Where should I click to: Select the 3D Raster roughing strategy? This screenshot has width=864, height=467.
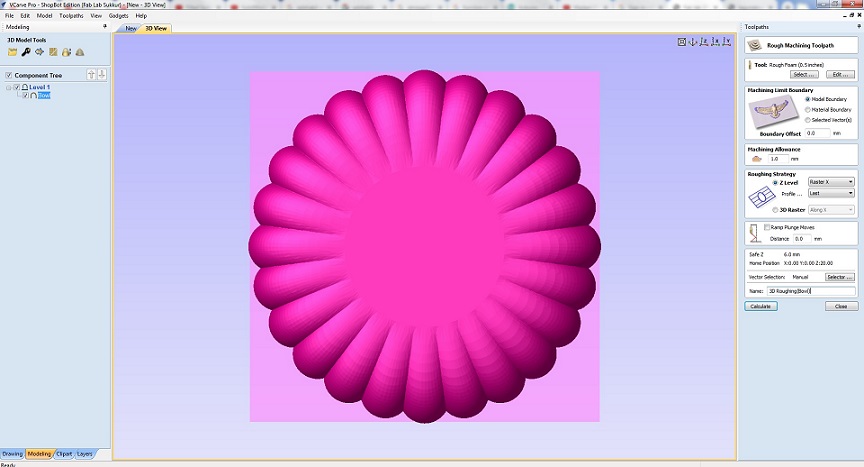tap(775, 210)
